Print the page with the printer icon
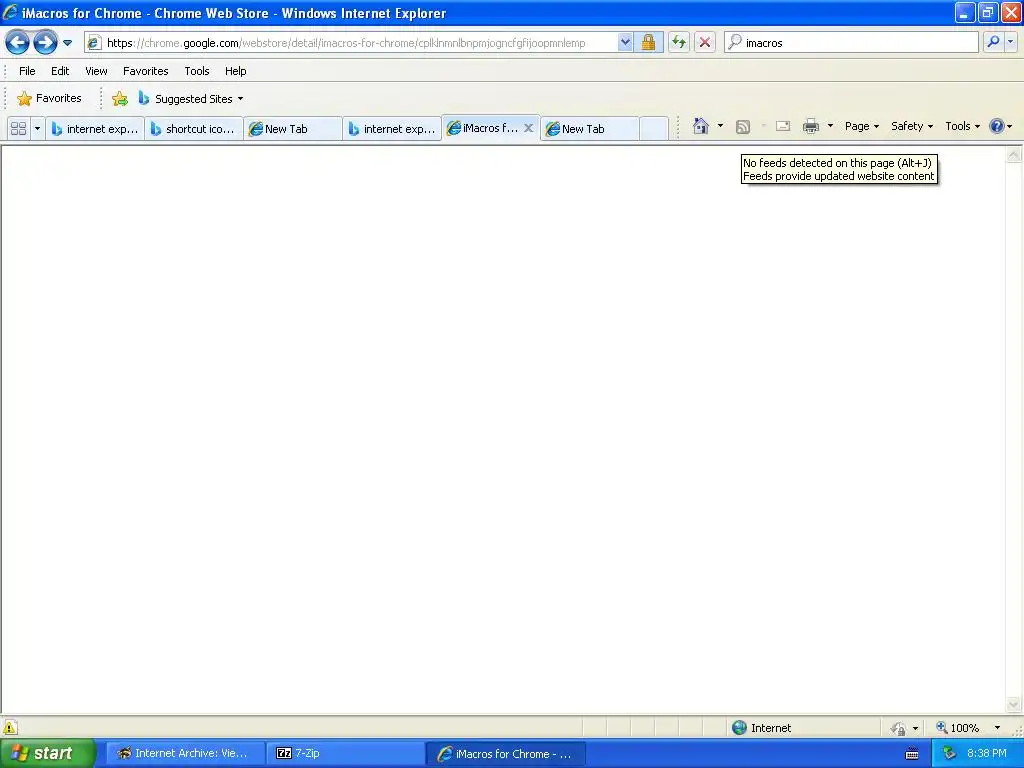 click(810, 126)
